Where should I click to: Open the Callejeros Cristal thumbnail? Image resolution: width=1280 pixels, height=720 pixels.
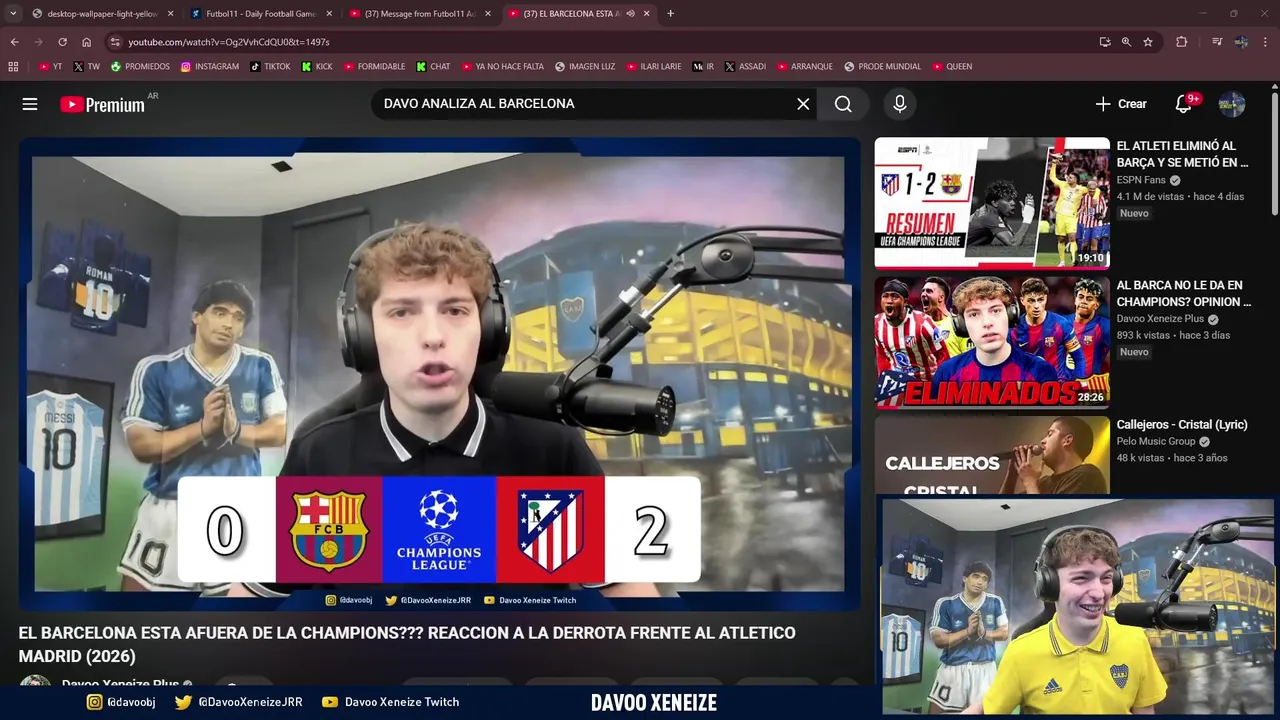coord(992,455)
